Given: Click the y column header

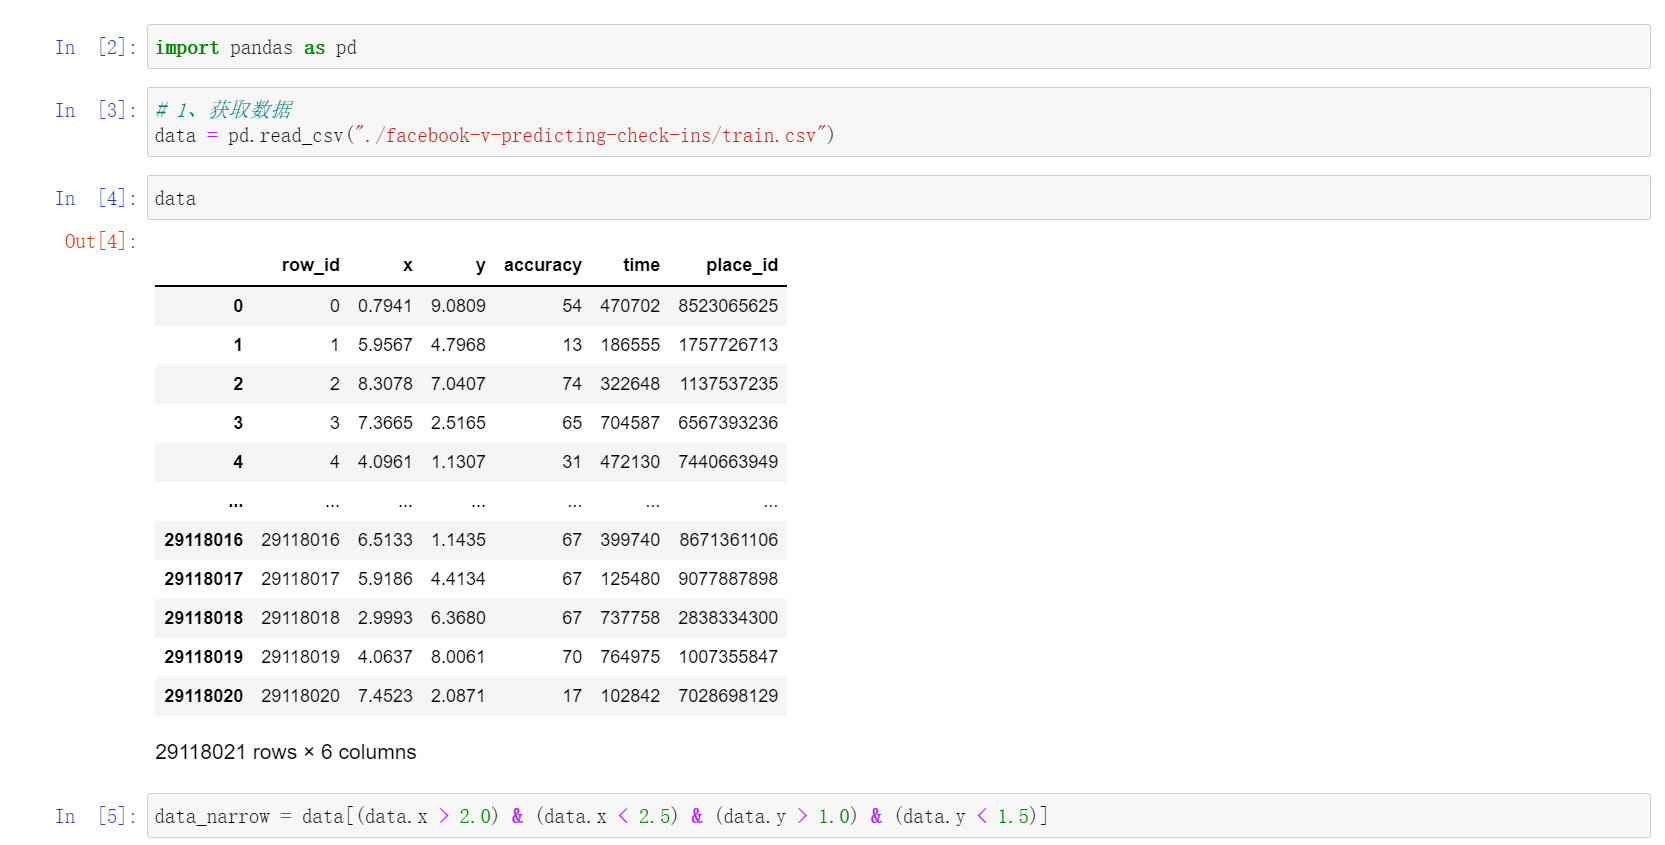Looking at the screenshot, I should click(x=480, y=266).
